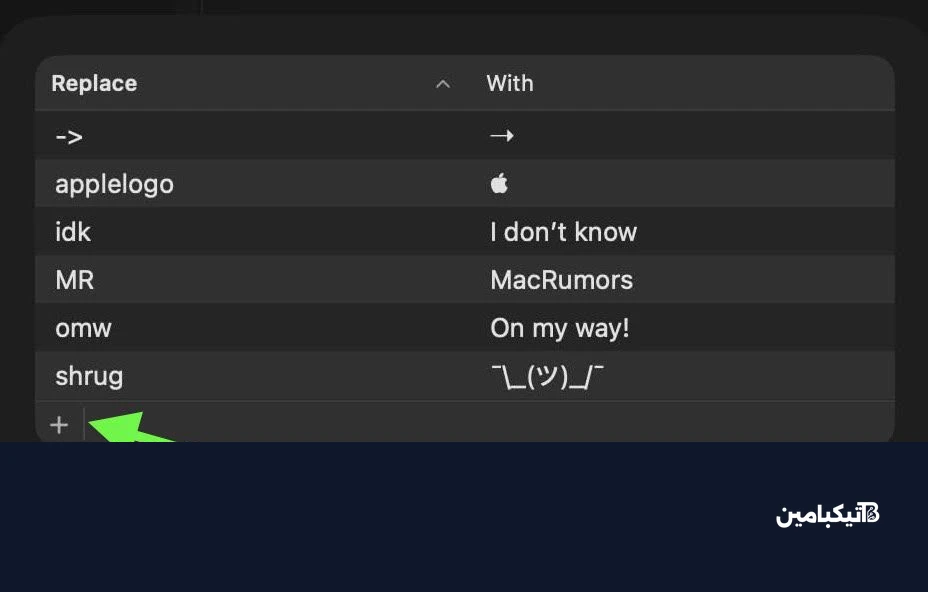Select the '->' shortcut row
Viewport: 928px width, 592px height.
(x=69, y=135)
